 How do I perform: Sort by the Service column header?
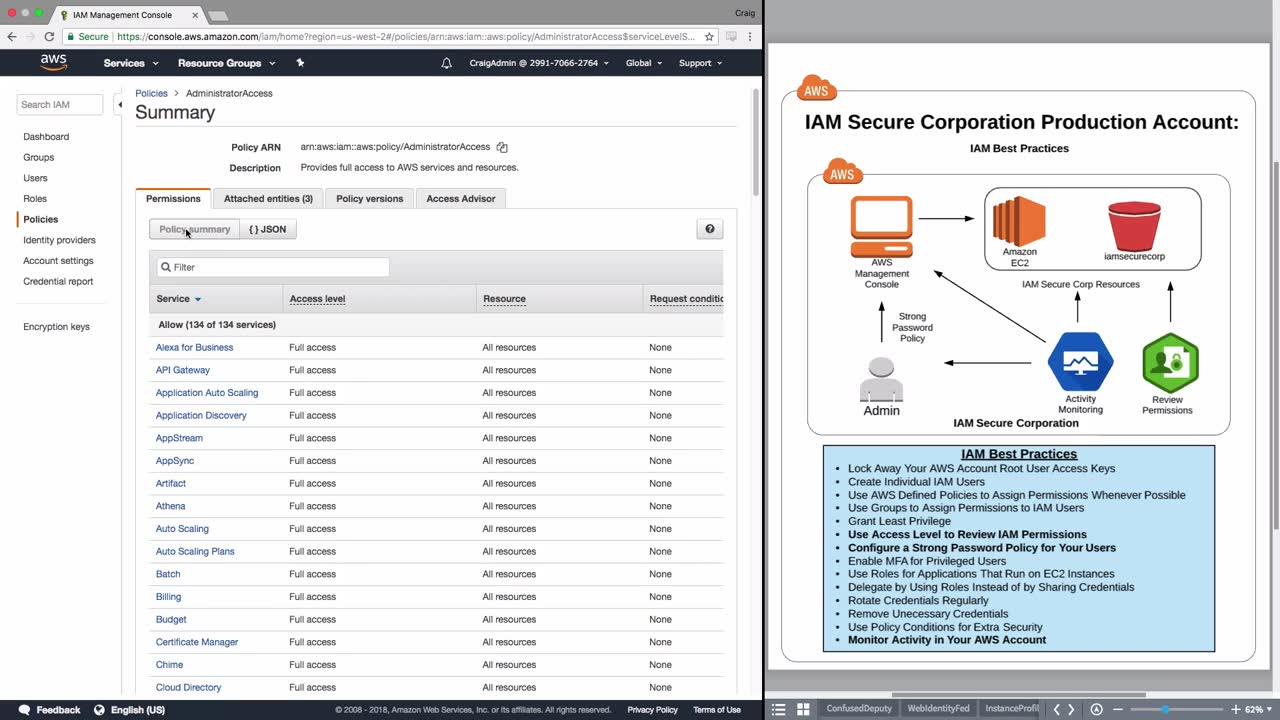click(x=179, y=299)
